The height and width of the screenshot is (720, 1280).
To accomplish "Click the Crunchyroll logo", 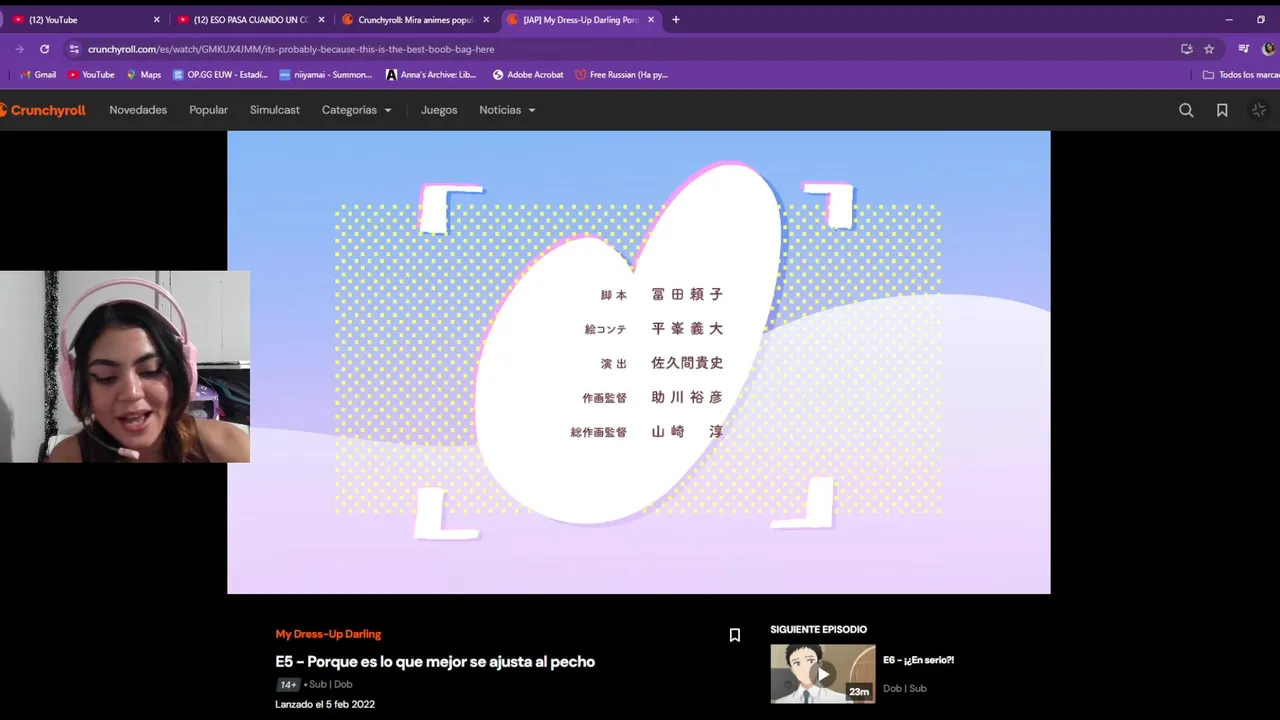I will [x=42, y=110].
